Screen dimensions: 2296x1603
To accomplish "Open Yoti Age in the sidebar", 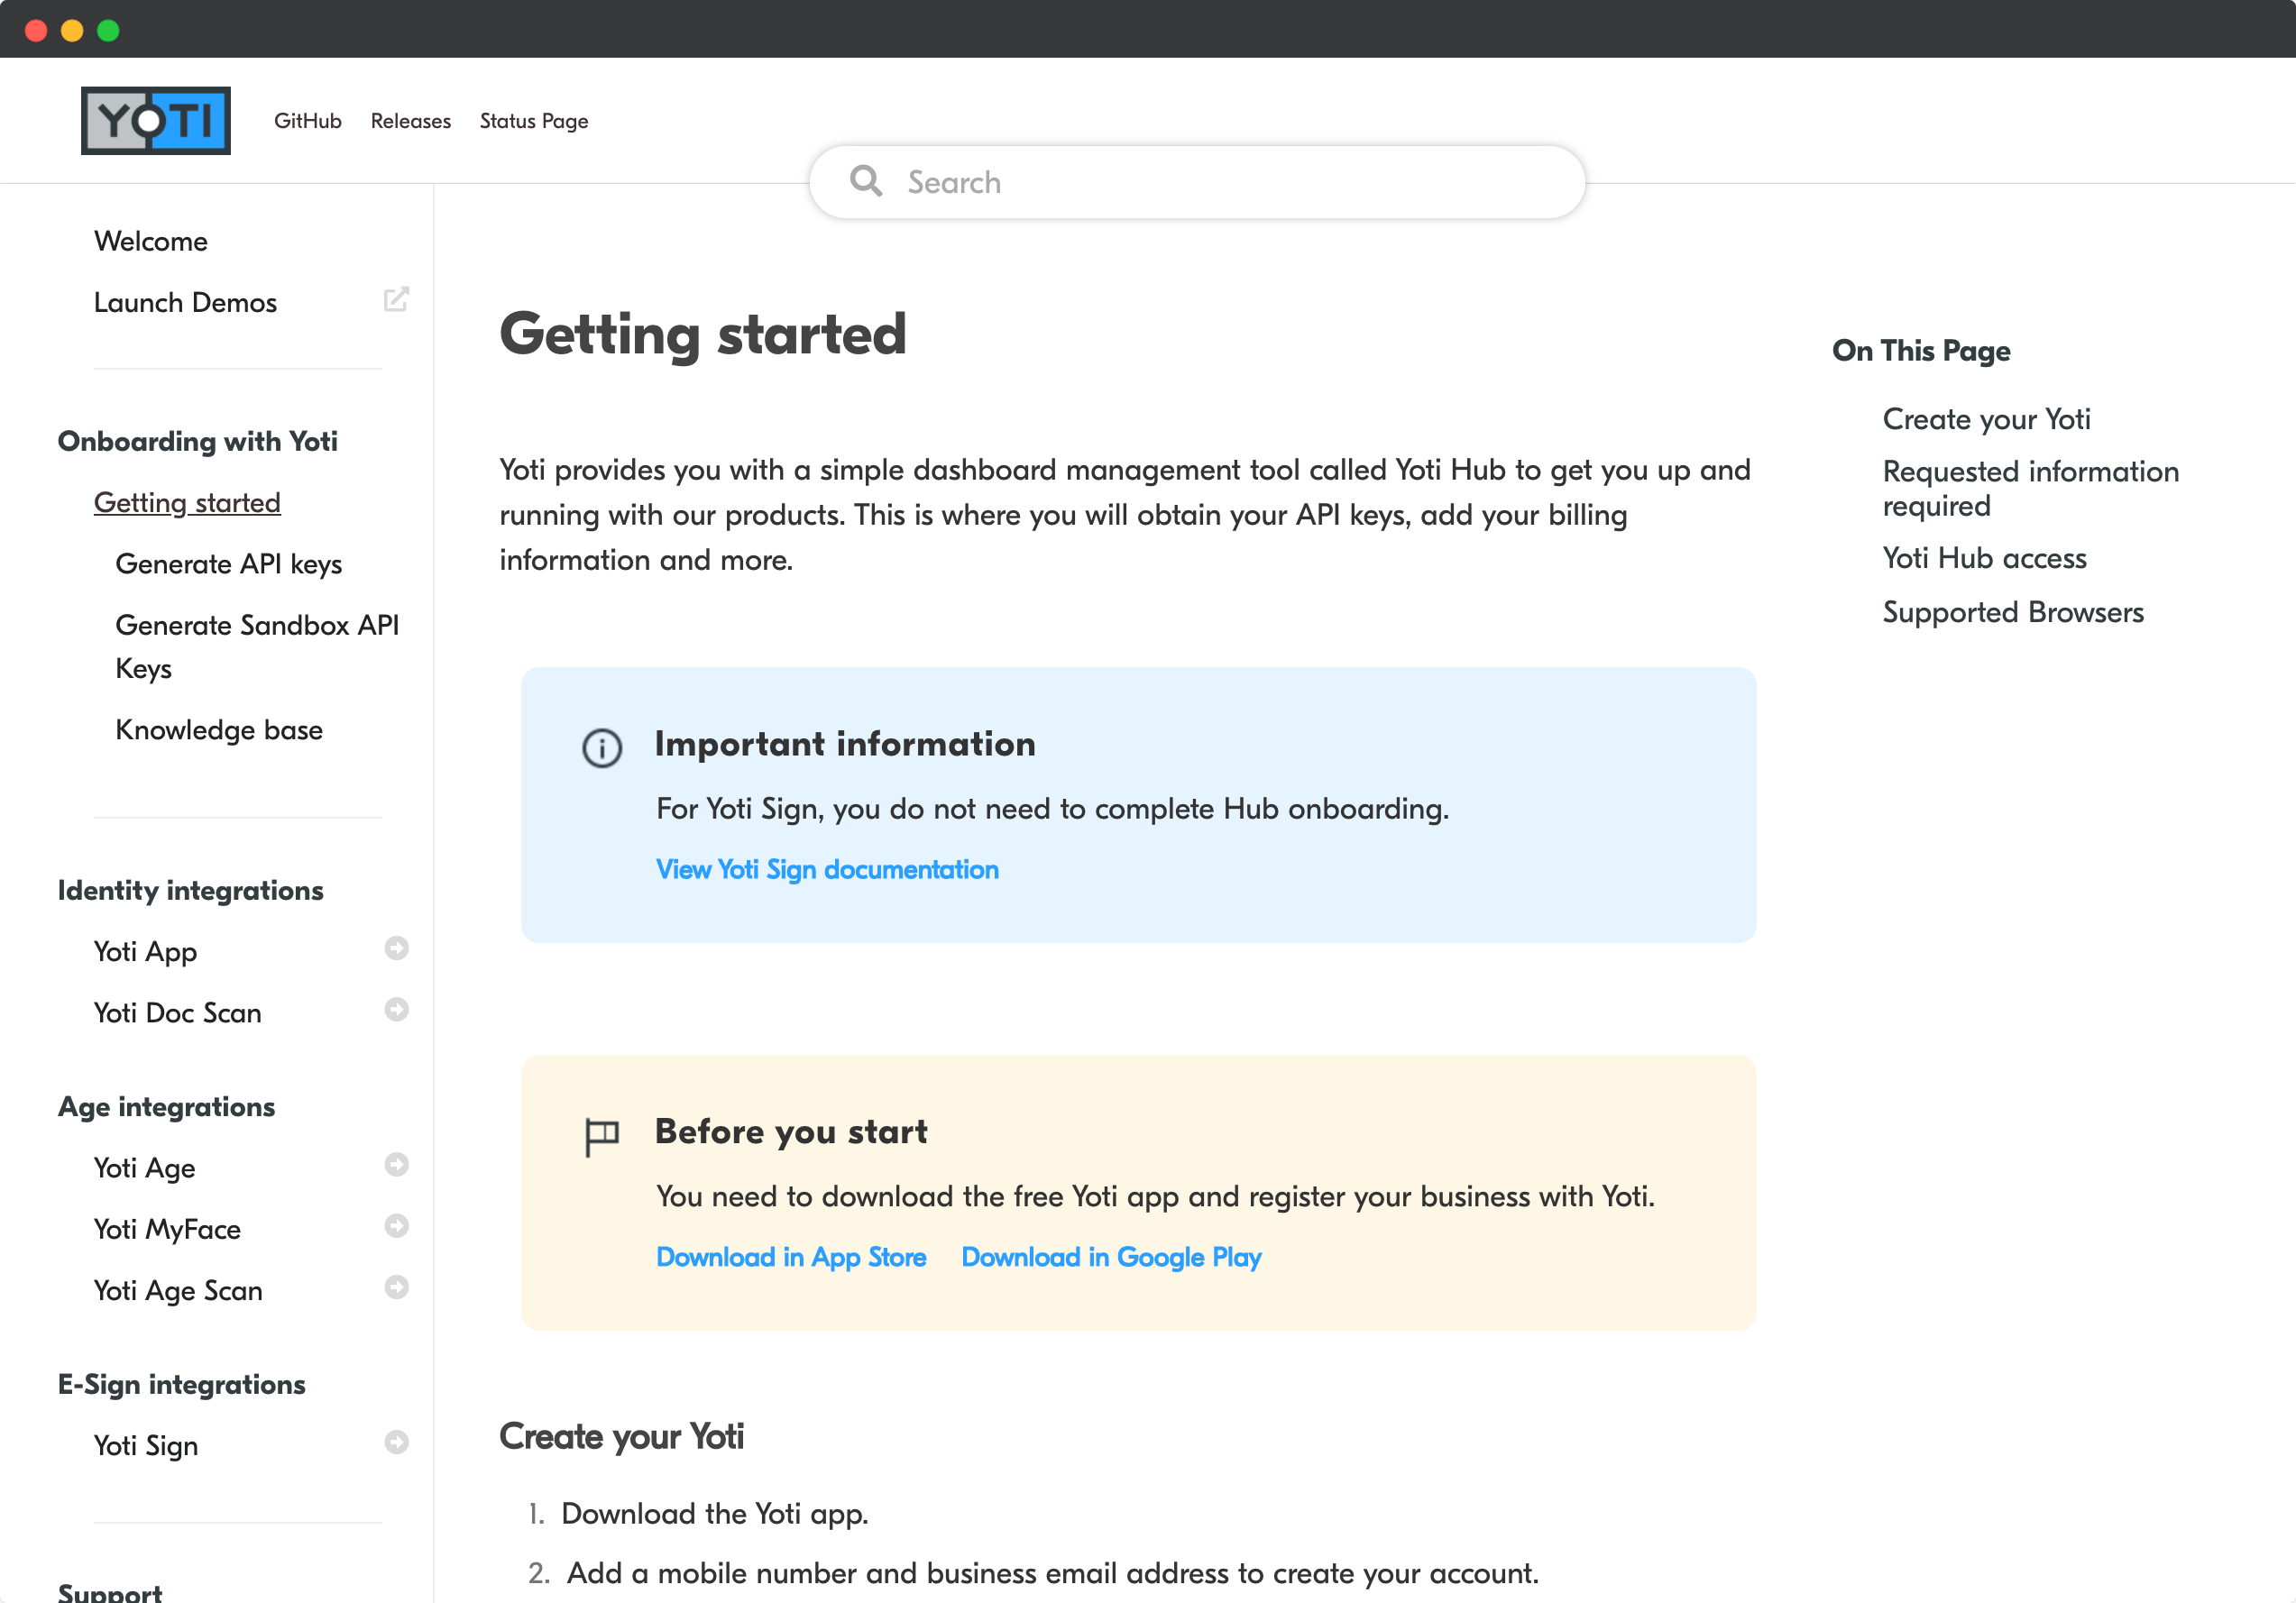I will pos(144,1168).
